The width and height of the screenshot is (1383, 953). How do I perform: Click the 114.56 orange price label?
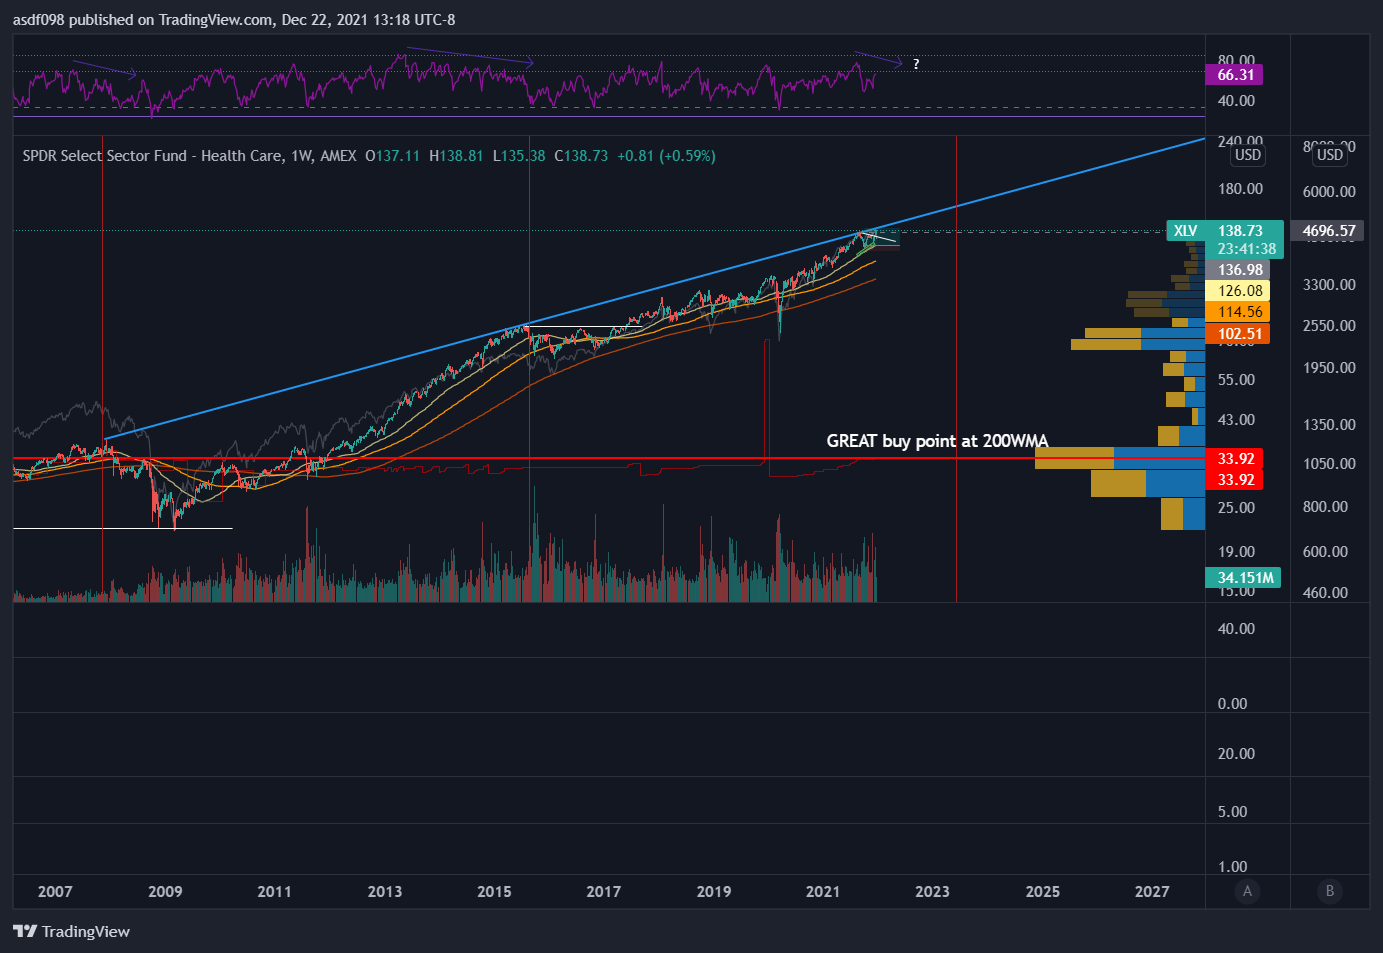point(1239,312)
